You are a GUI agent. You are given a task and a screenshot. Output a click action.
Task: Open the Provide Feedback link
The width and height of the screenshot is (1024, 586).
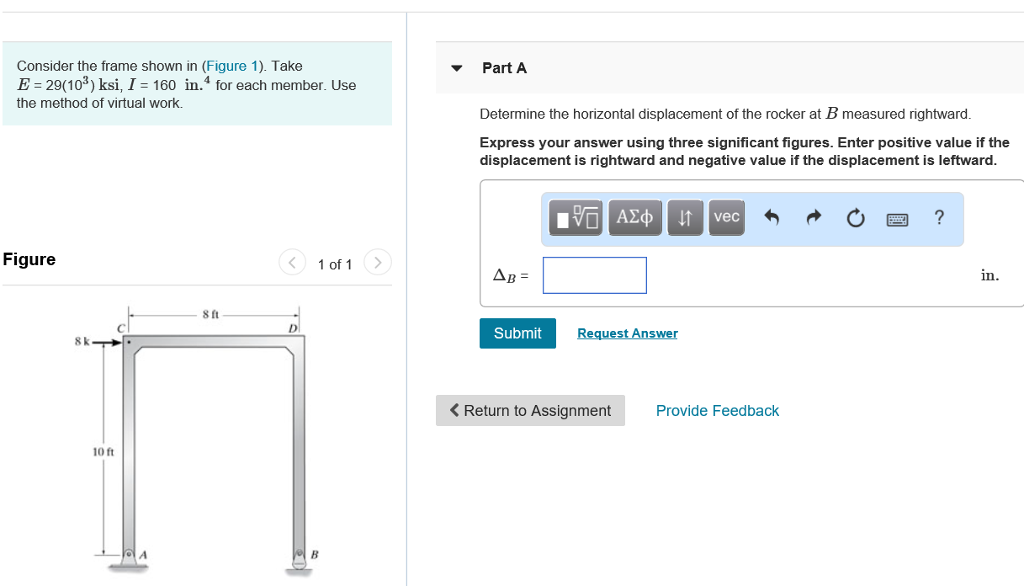tap(717, 410)
